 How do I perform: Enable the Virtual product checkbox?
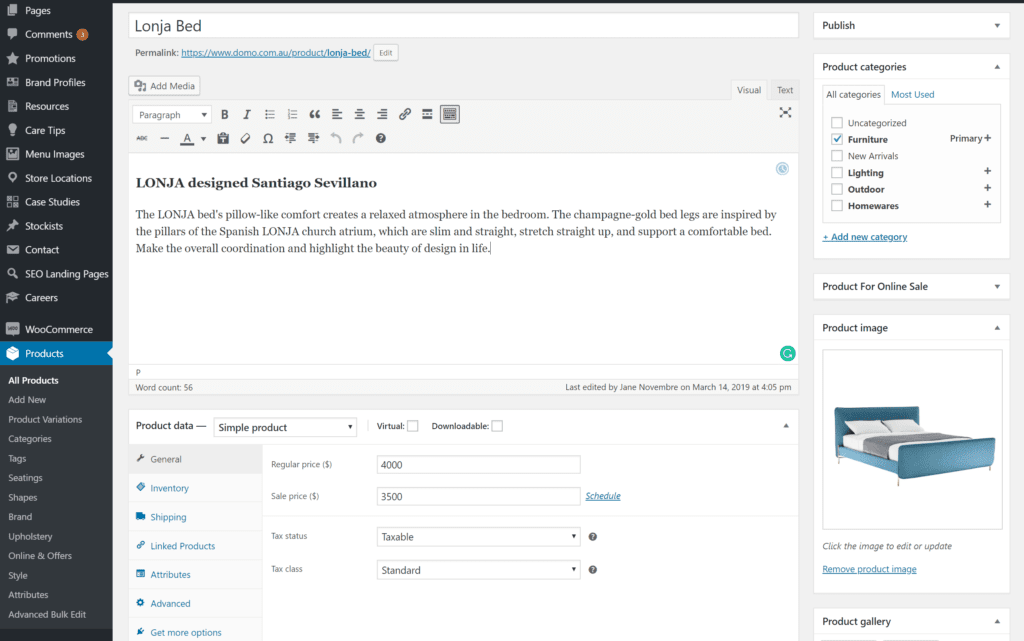(413, 426)
